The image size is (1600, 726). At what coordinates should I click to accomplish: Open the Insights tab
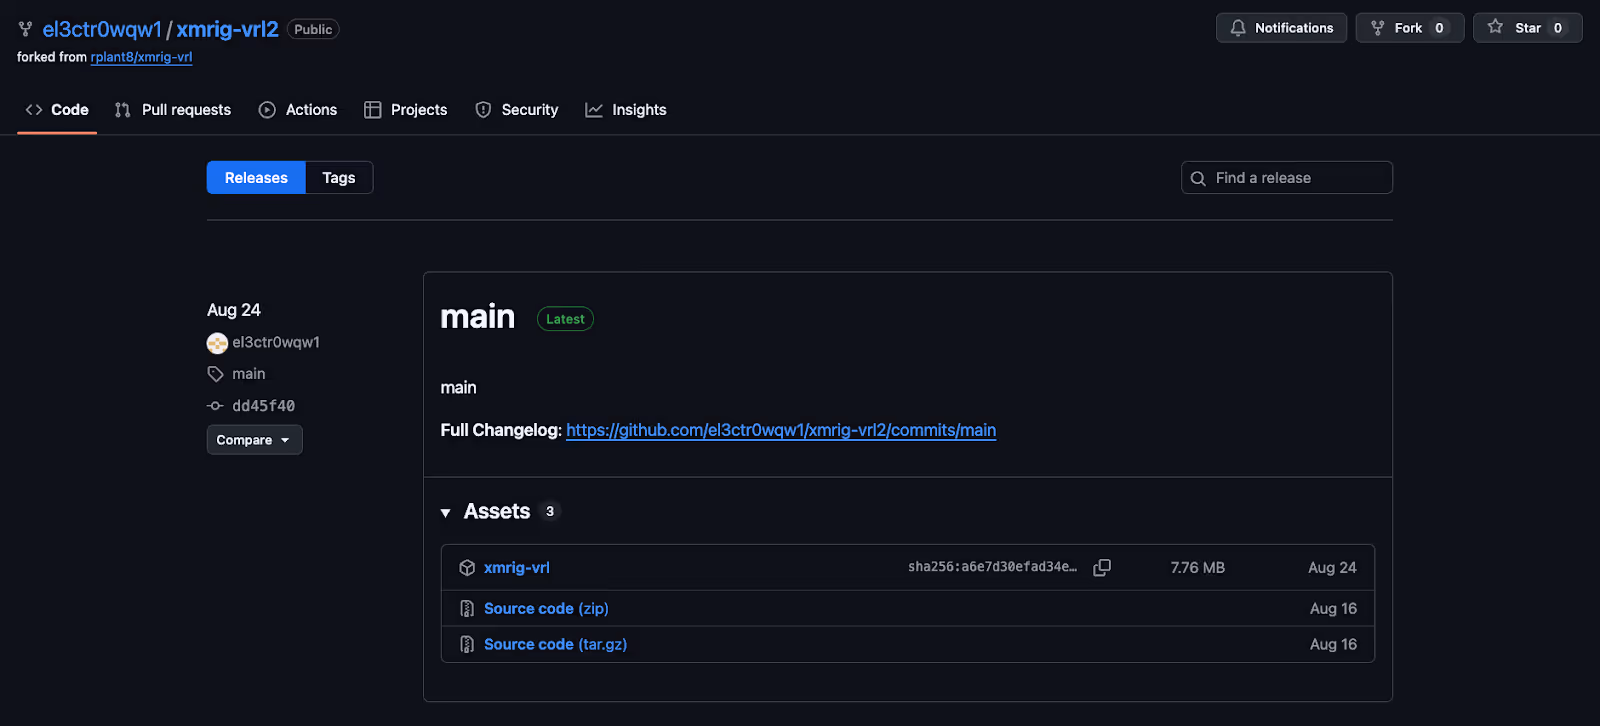[x=626, y=110]
